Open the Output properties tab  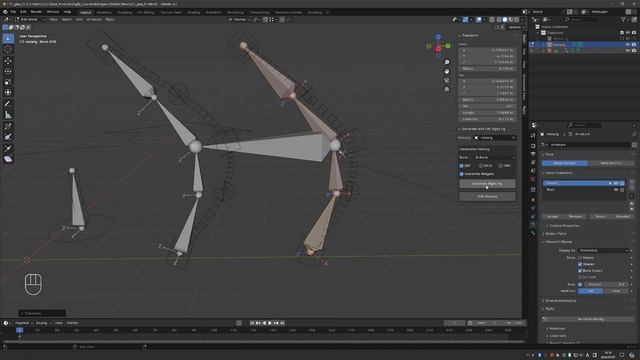533,154
